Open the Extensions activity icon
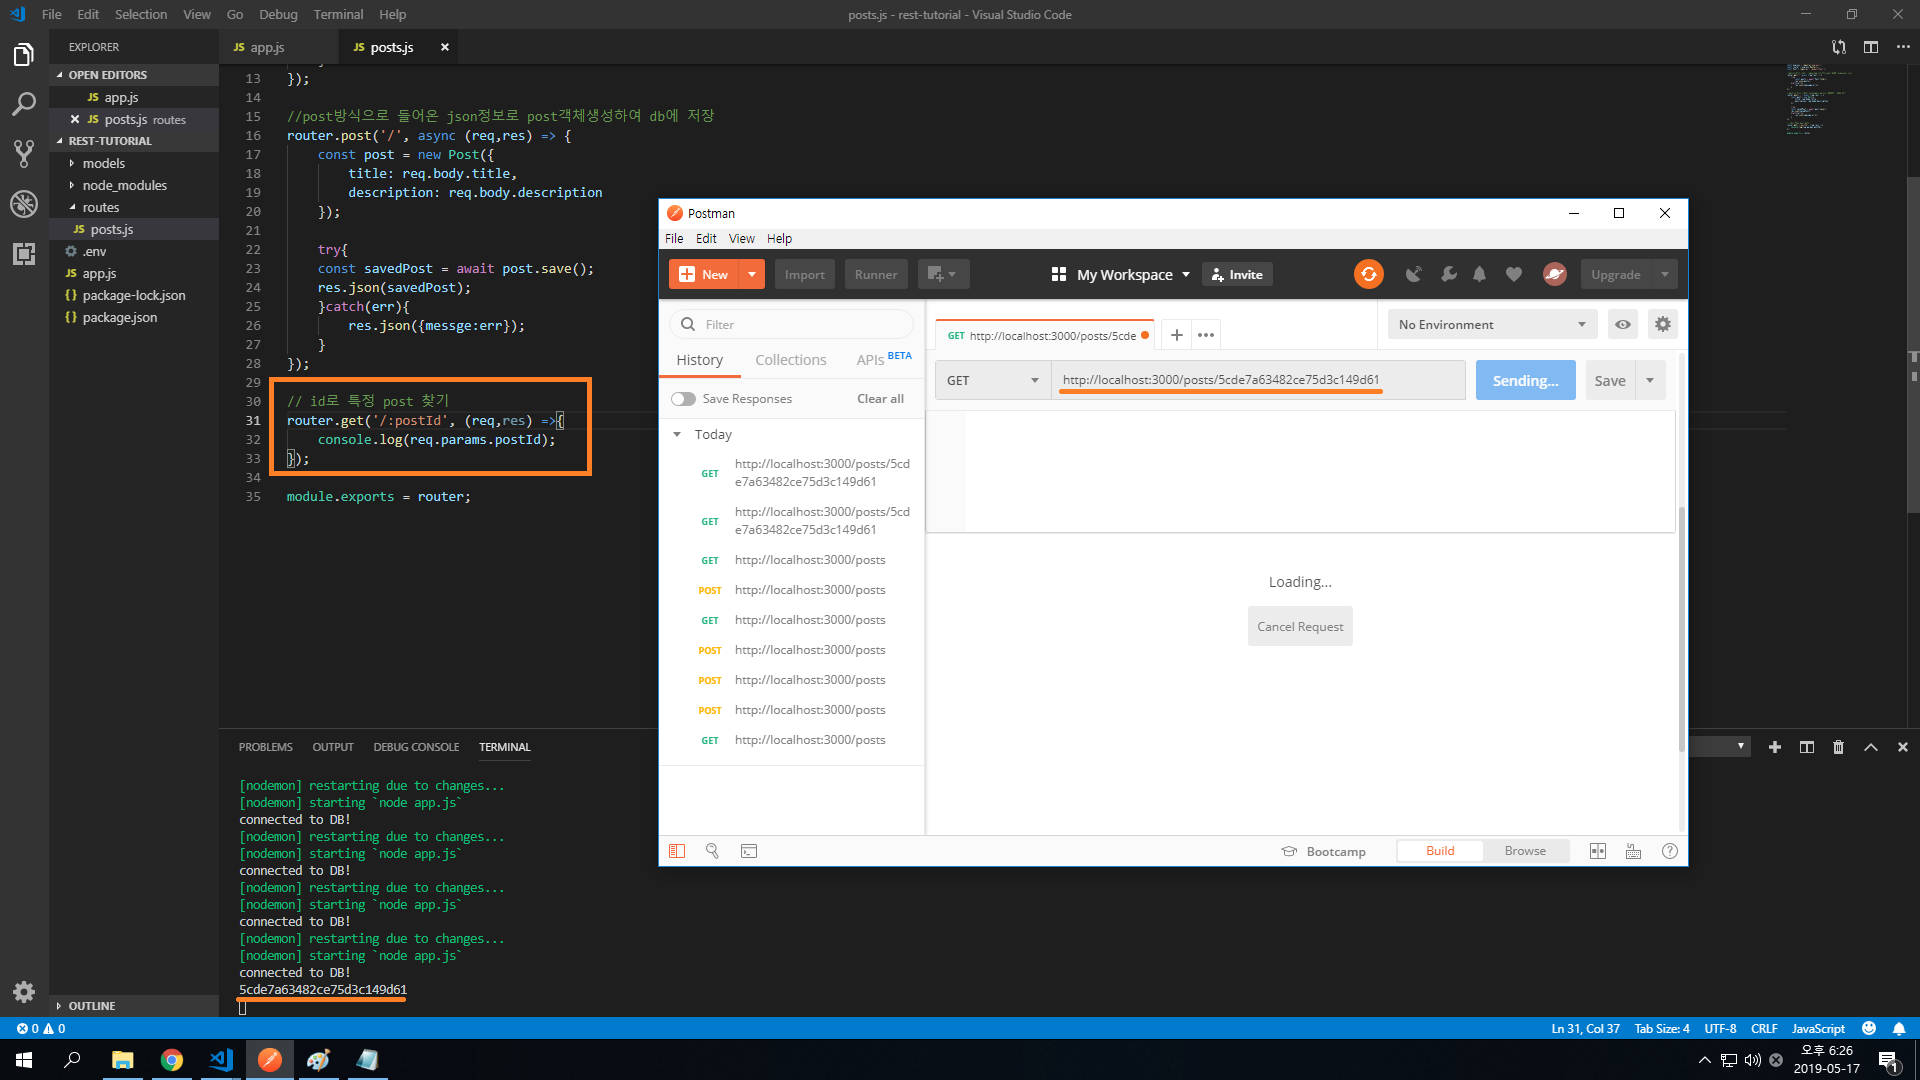Viewport: 1920px width, 1080px height. coord(24,253)
